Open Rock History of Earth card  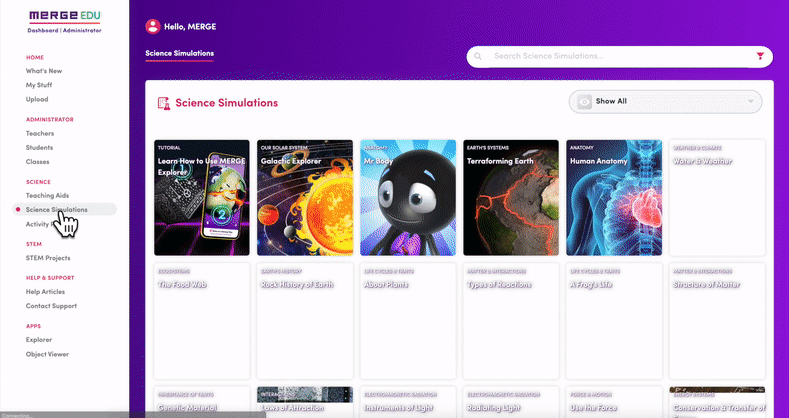pyautogui.click(x=305, y=321)
